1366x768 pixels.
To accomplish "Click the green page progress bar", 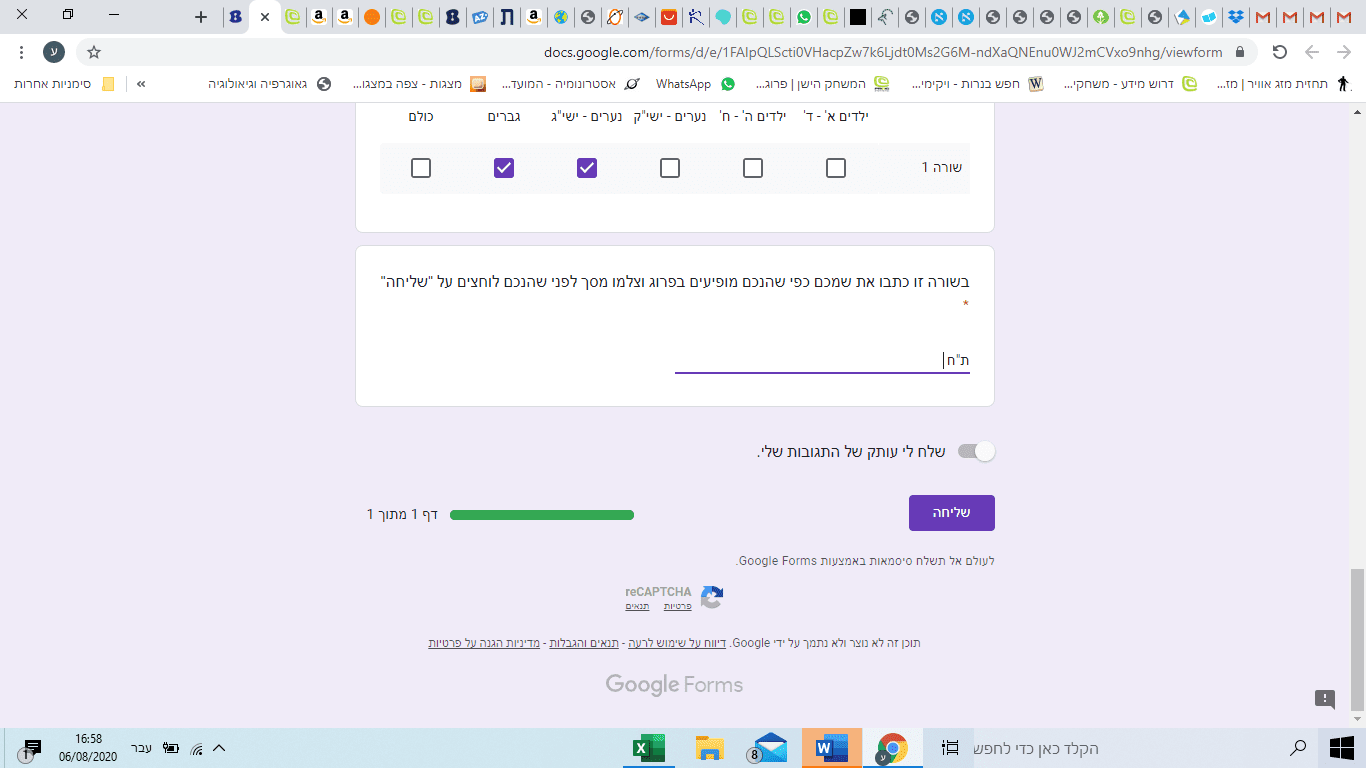I will tap(542, 514).
